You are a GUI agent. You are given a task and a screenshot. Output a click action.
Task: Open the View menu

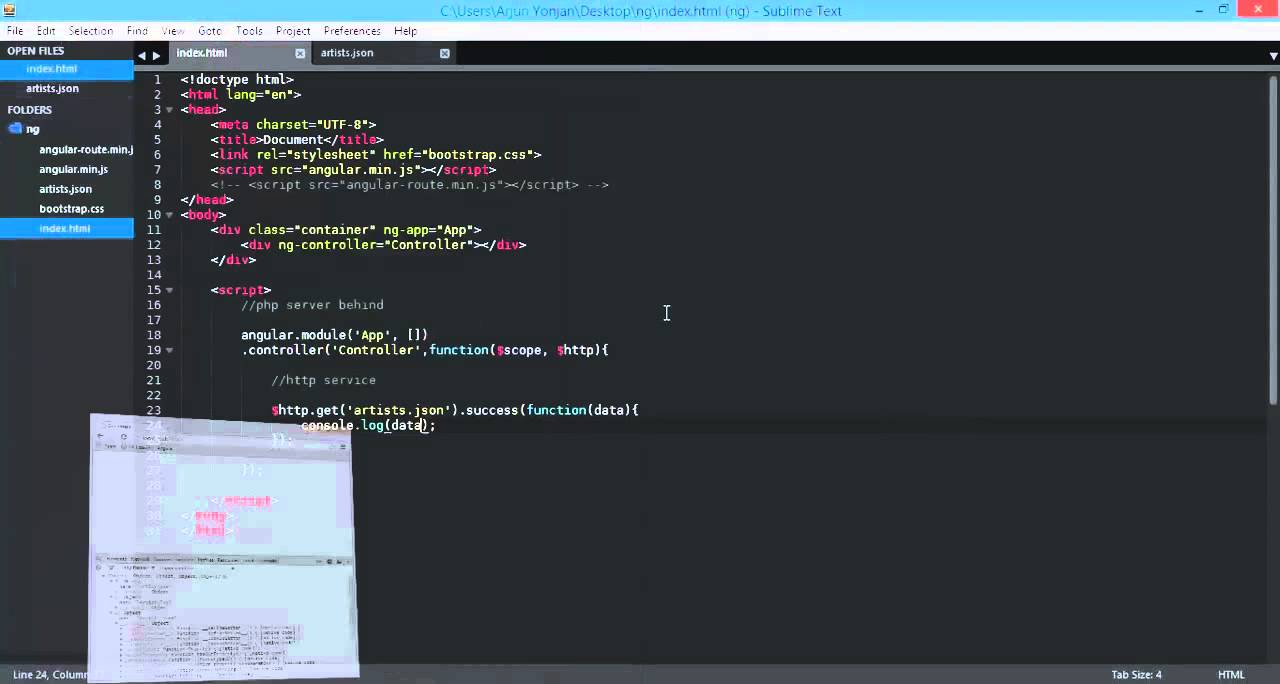coord(173,31)
